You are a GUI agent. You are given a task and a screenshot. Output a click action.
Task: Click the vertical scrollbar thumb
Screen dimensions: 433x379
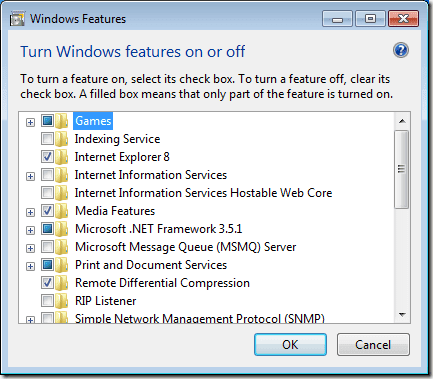(x=401, y=169)
